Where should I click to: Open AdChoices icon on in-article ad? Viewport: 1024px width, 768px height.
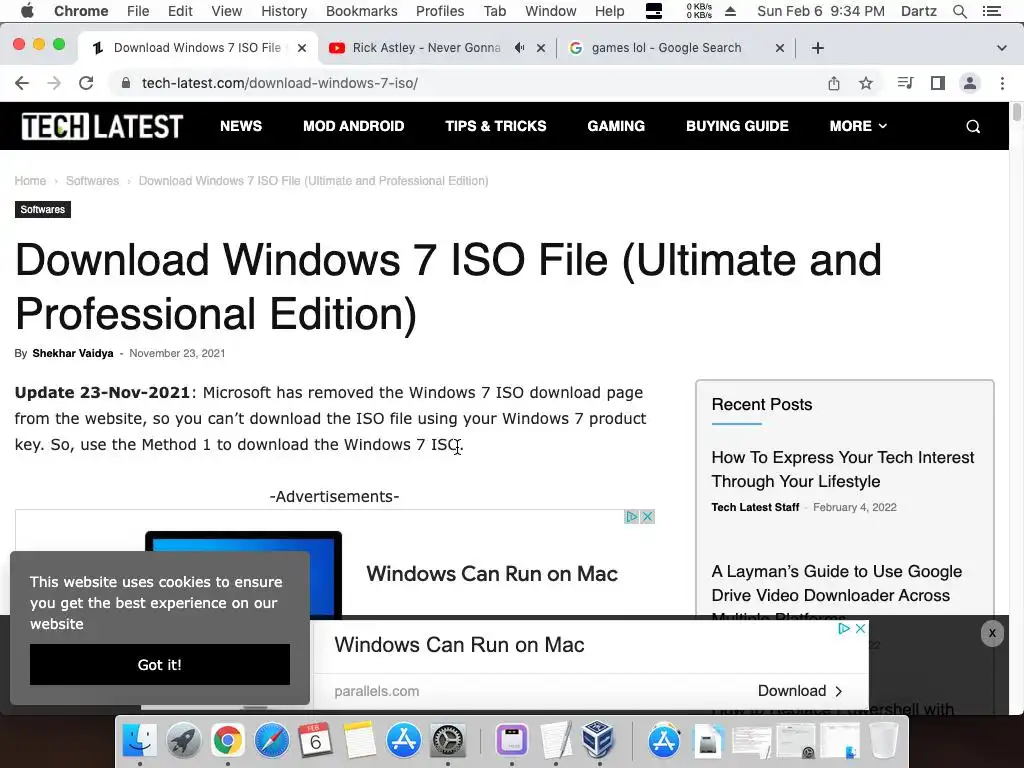pyautogui.click(x=632, y=517)
